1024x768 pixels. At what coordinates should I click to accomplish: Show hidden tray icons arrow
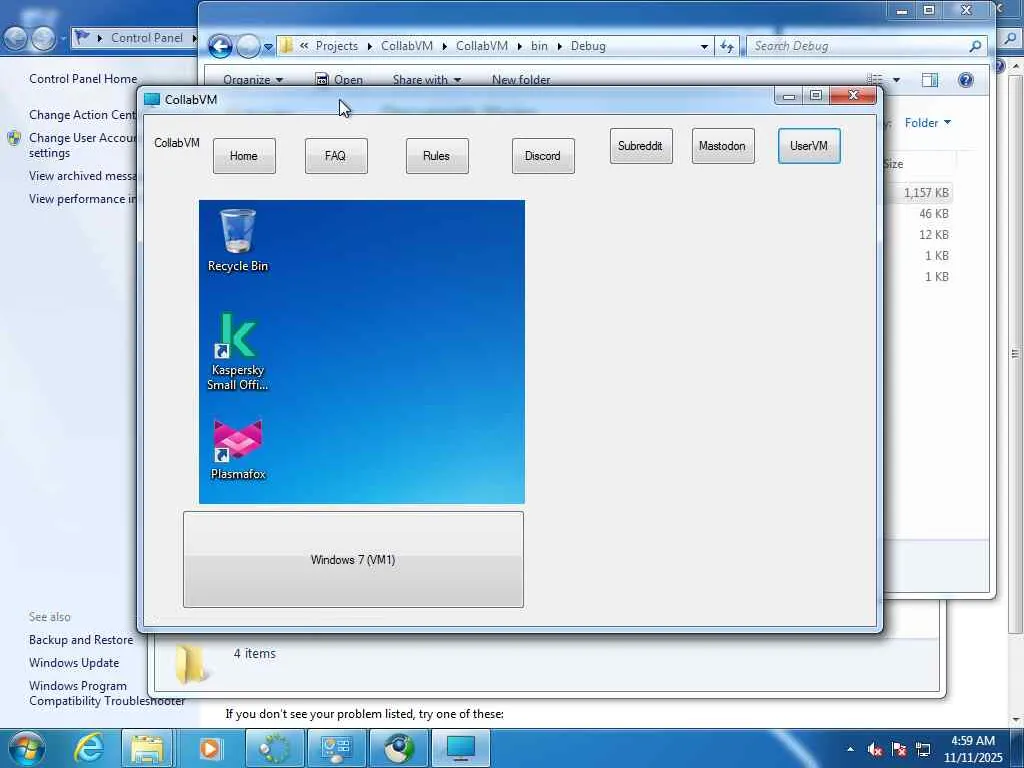(850, 749)
